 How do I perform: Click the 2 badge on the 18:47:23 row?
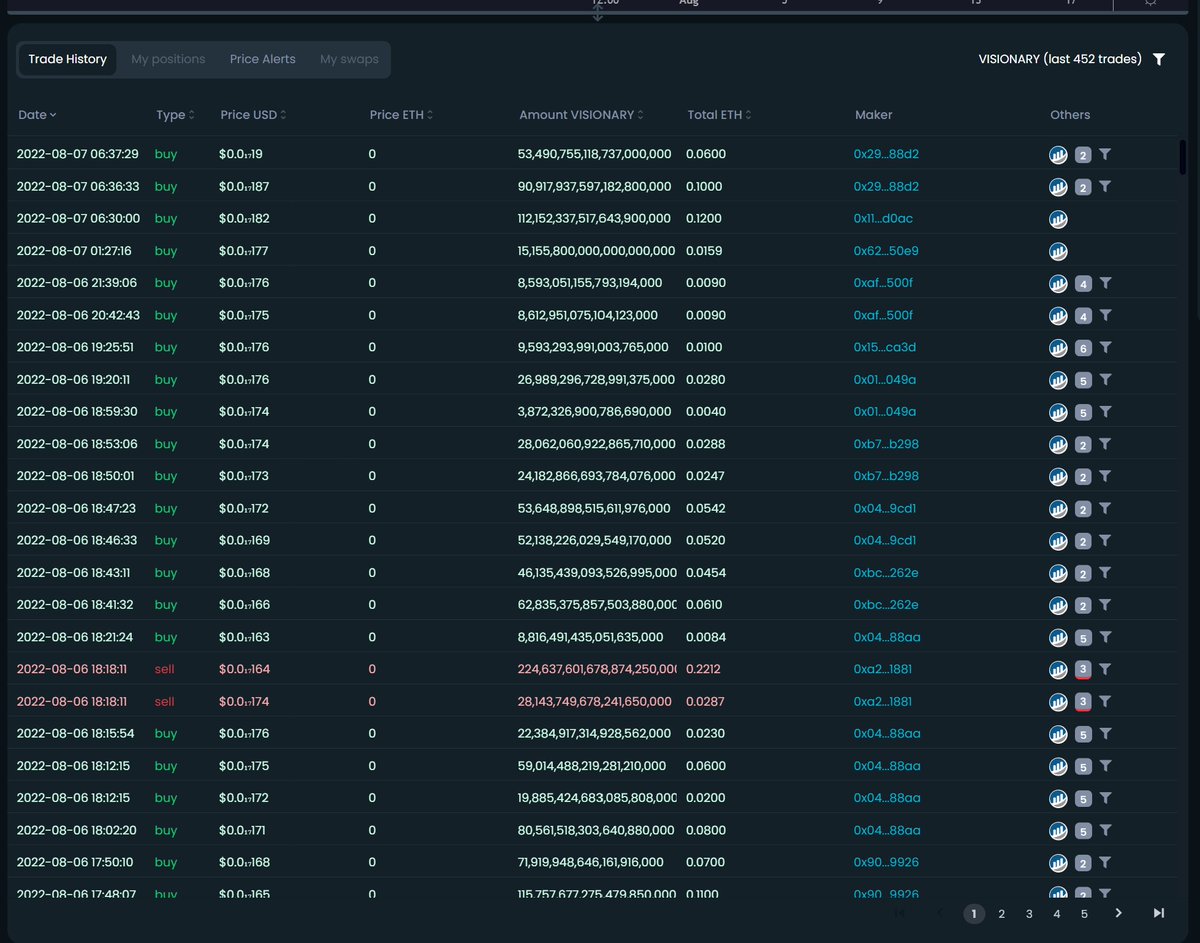1083,509
